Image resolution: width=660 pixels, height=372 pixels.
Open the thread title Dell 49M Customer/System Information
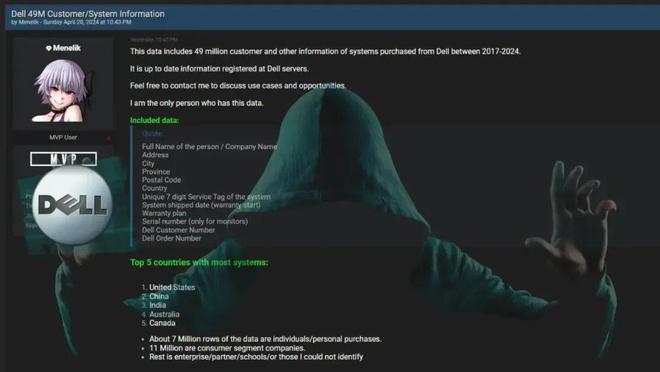88,13
